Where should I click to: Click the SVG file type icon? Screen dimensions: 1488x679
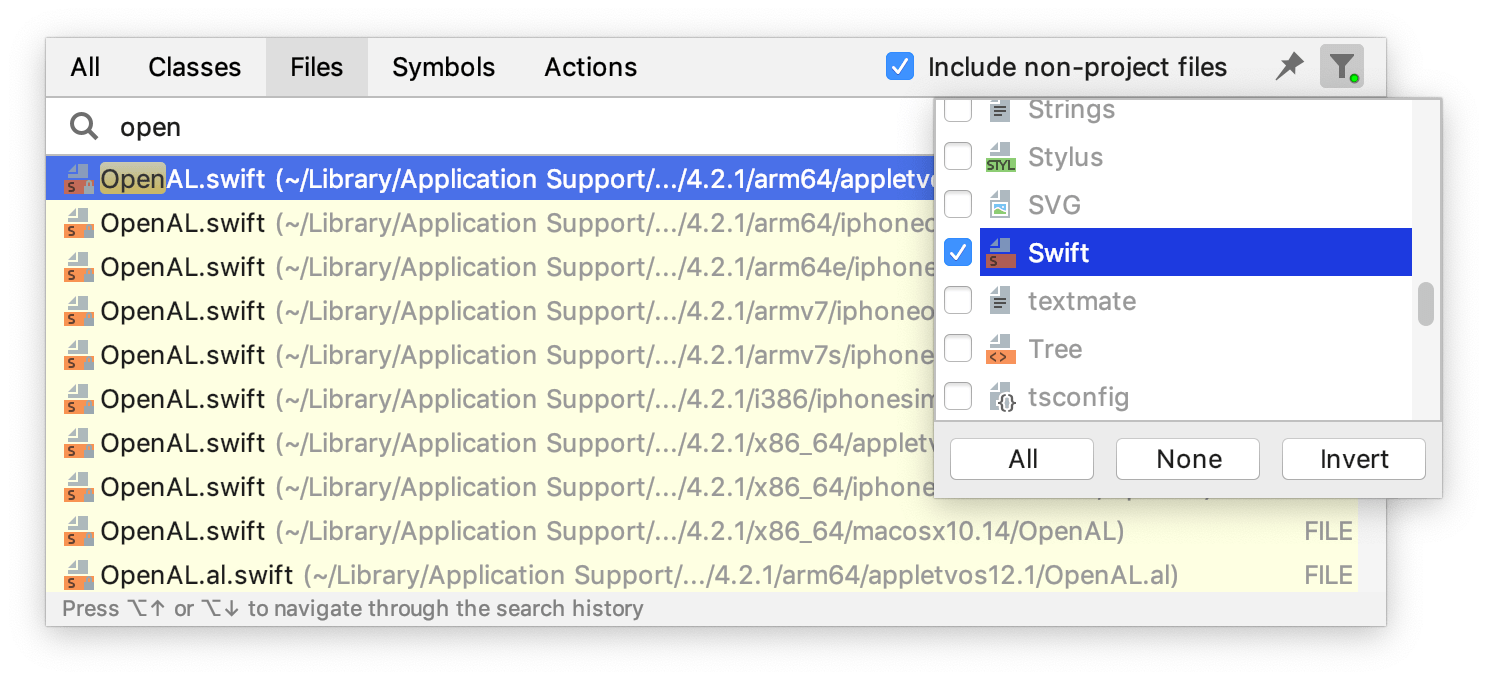pos(999,205)
